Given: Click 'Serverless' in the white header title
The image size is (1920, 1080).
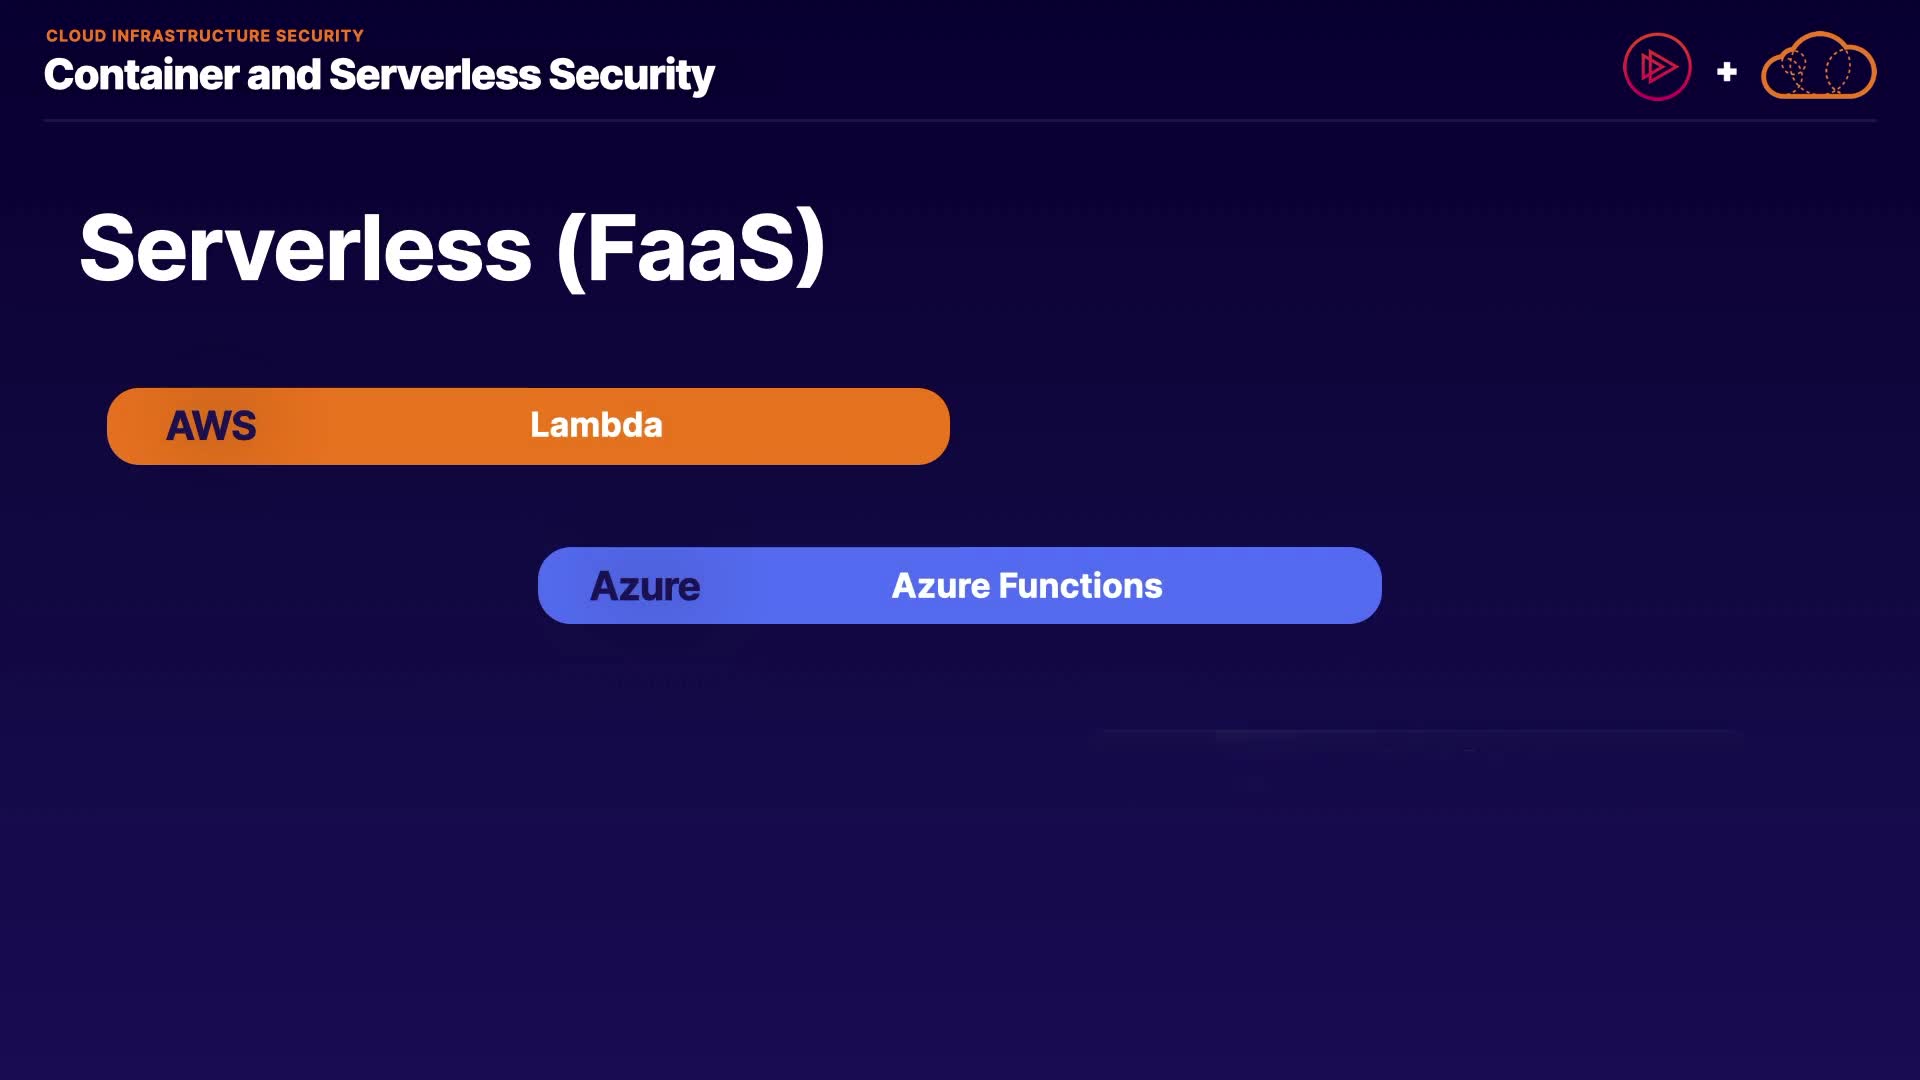Looking at the screenshot, I should 434,75.
